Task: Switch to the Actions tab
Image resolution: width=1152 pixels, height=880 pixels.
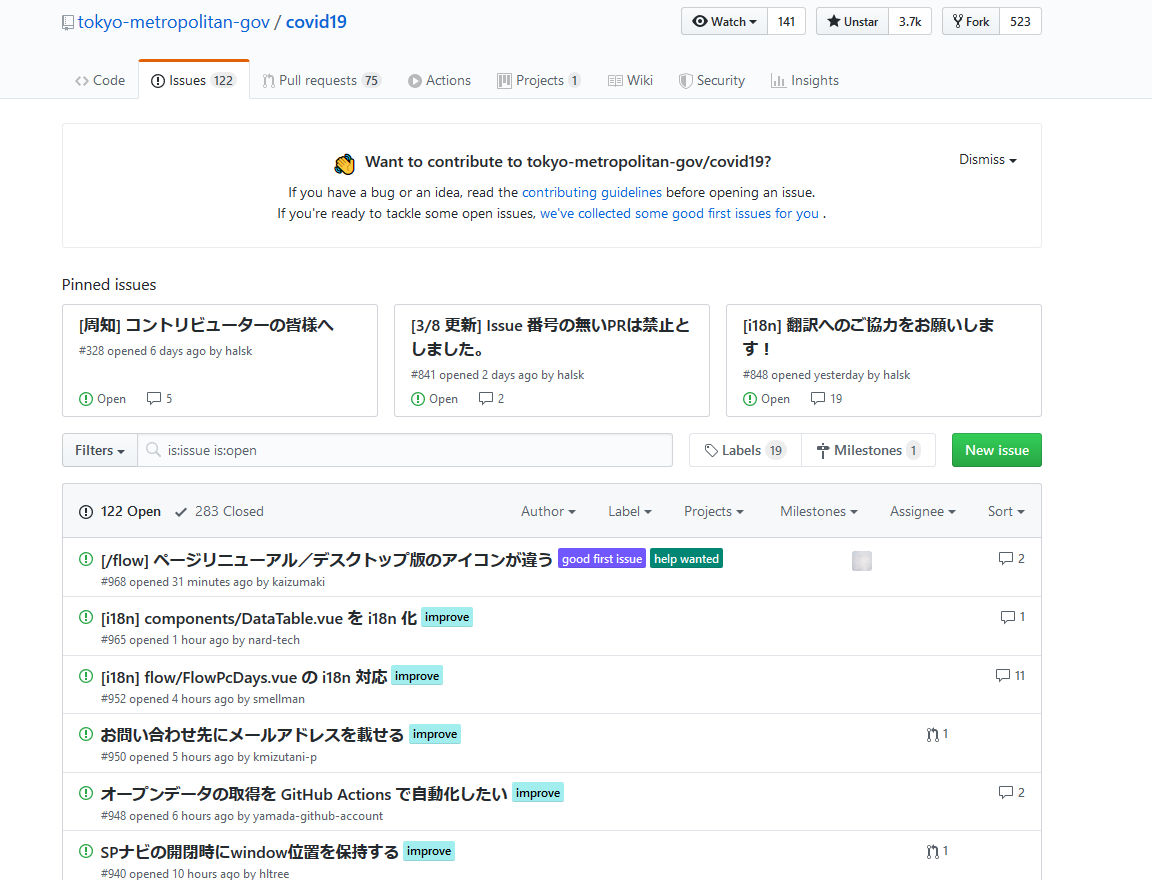Action: [439, 81]
